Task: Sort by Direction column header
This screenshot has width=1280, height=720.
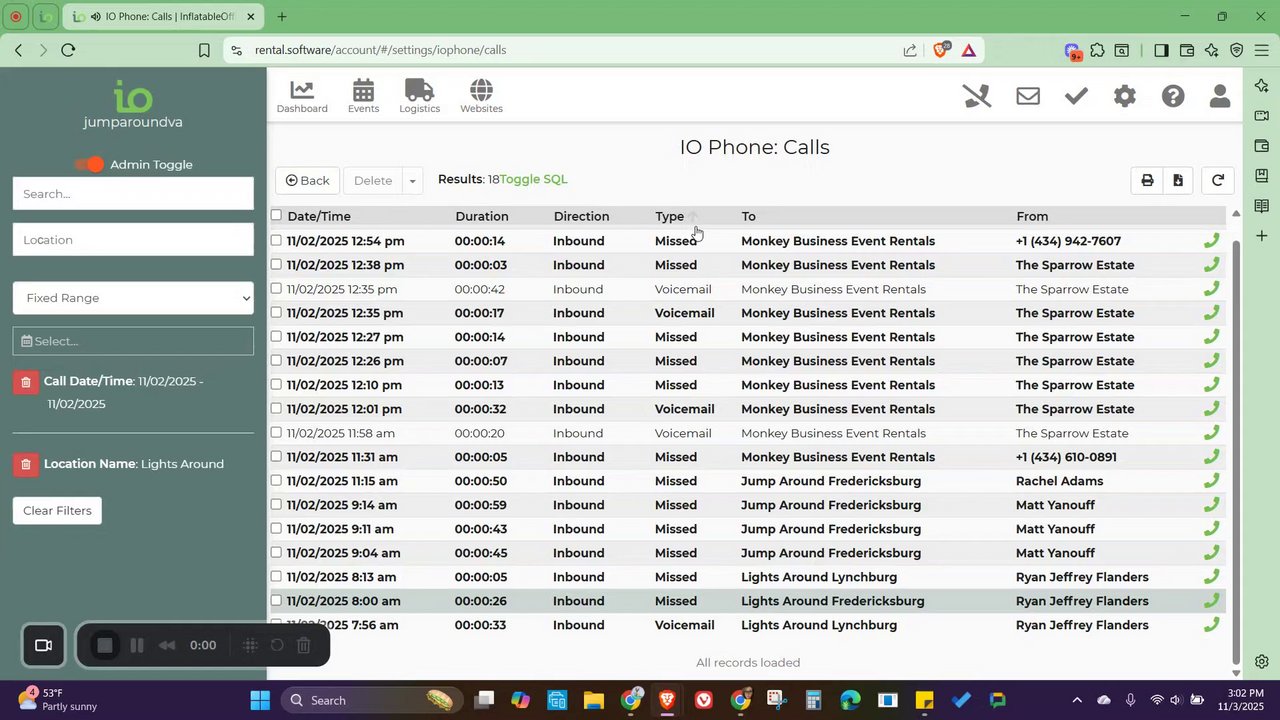Action: point(581,216)
